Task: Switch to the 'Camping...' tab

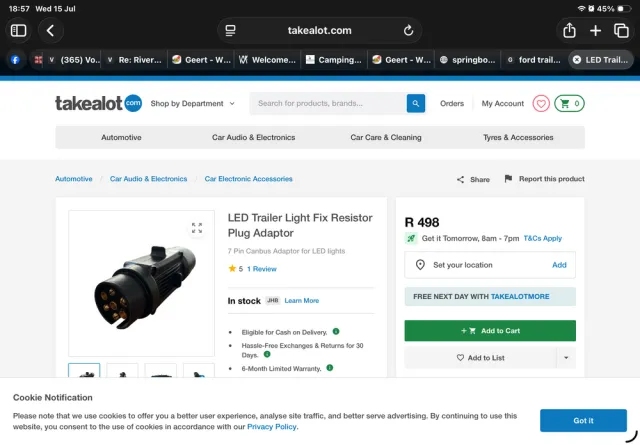Action: (x=334, y=60)
